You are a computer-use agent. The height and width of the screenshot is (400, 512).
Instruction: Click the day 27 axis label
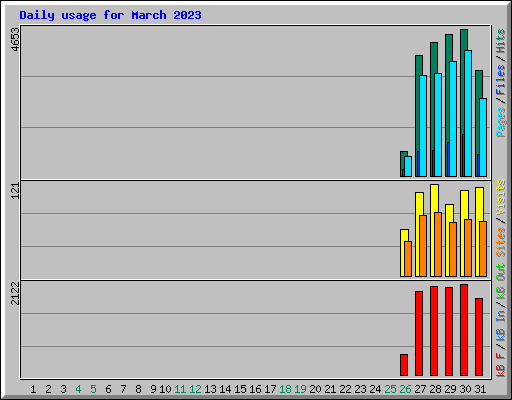pos(420,389)
